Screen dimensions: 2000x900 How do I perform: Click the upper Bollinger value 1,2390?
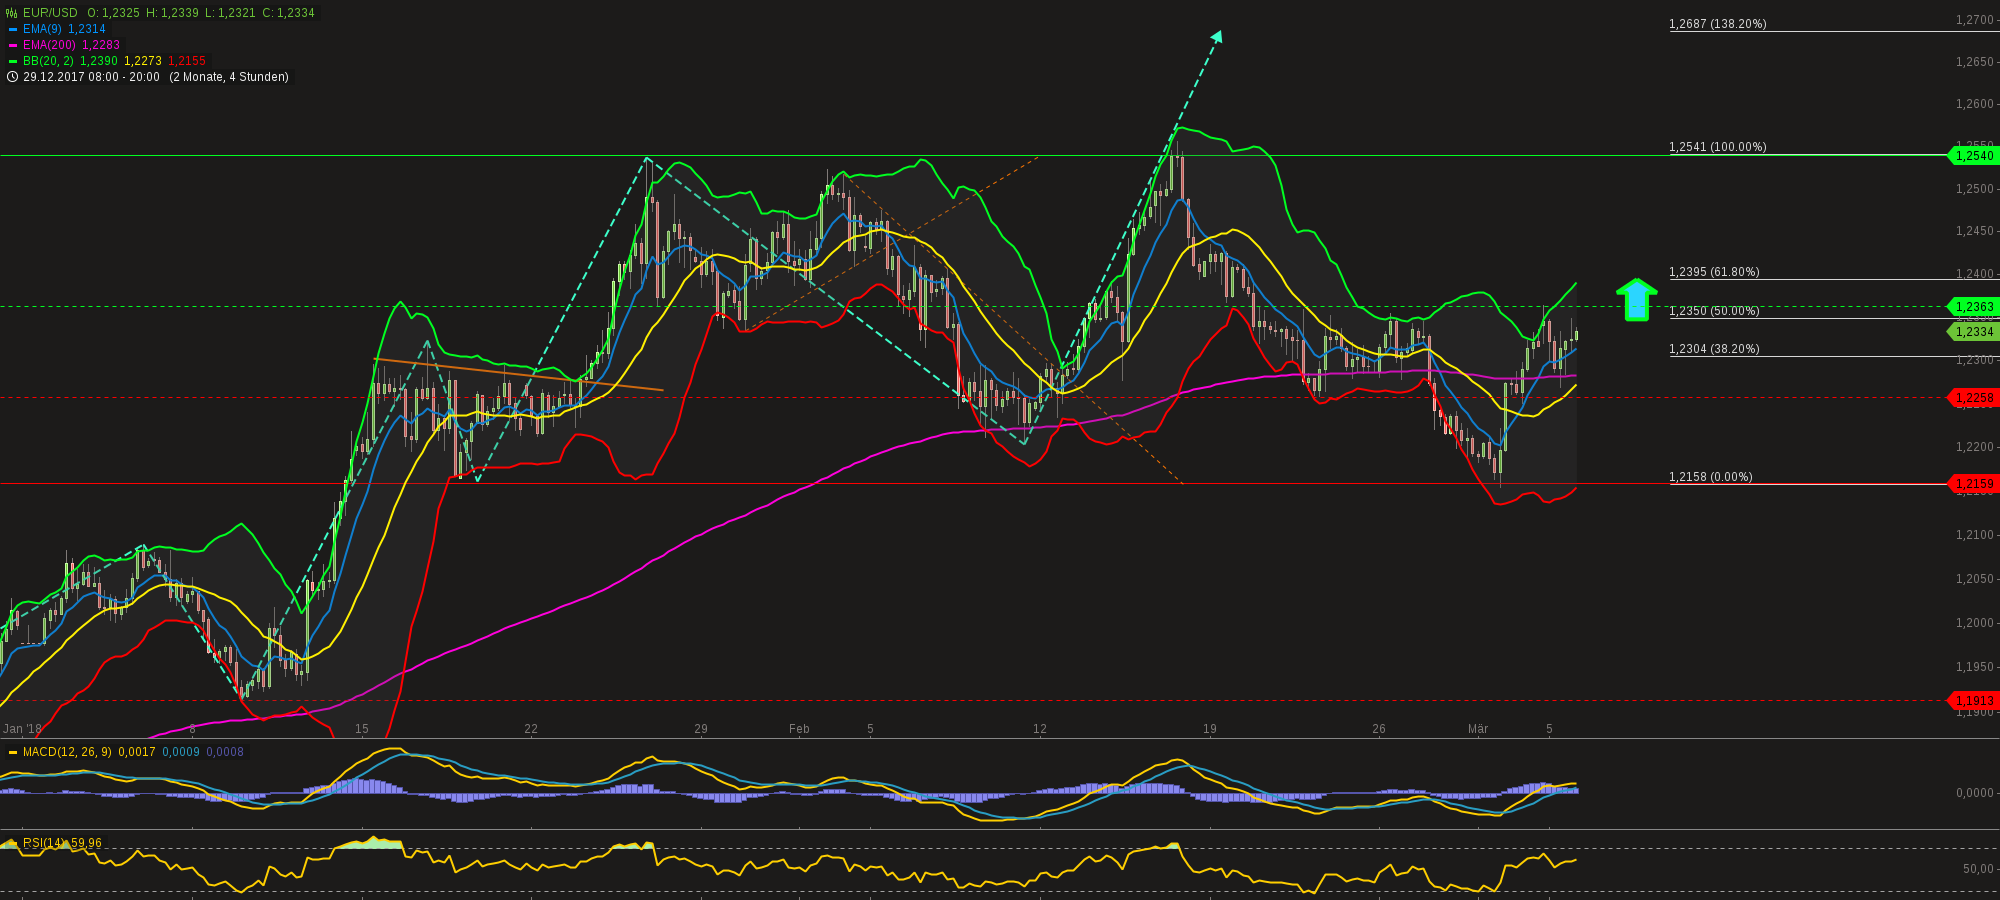[x=99, y=61]
